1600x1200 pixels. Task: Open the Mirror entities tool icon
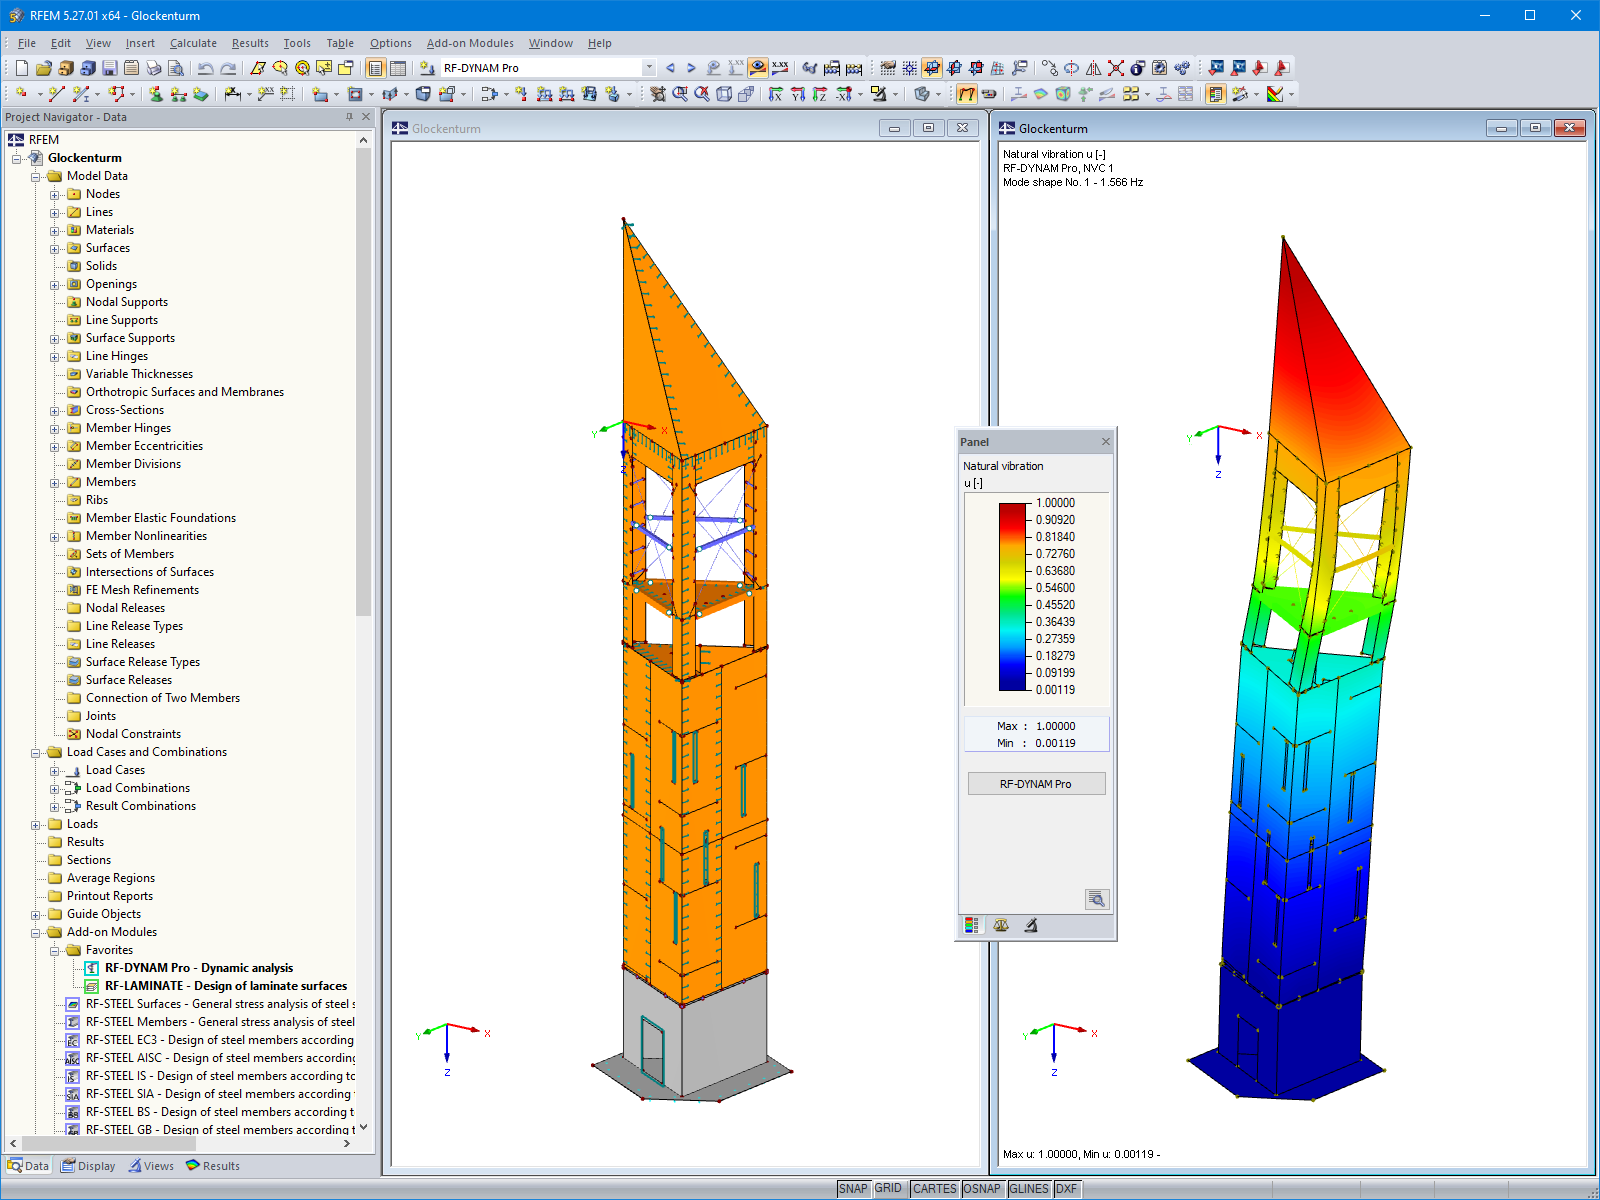tap(1093, 68)
